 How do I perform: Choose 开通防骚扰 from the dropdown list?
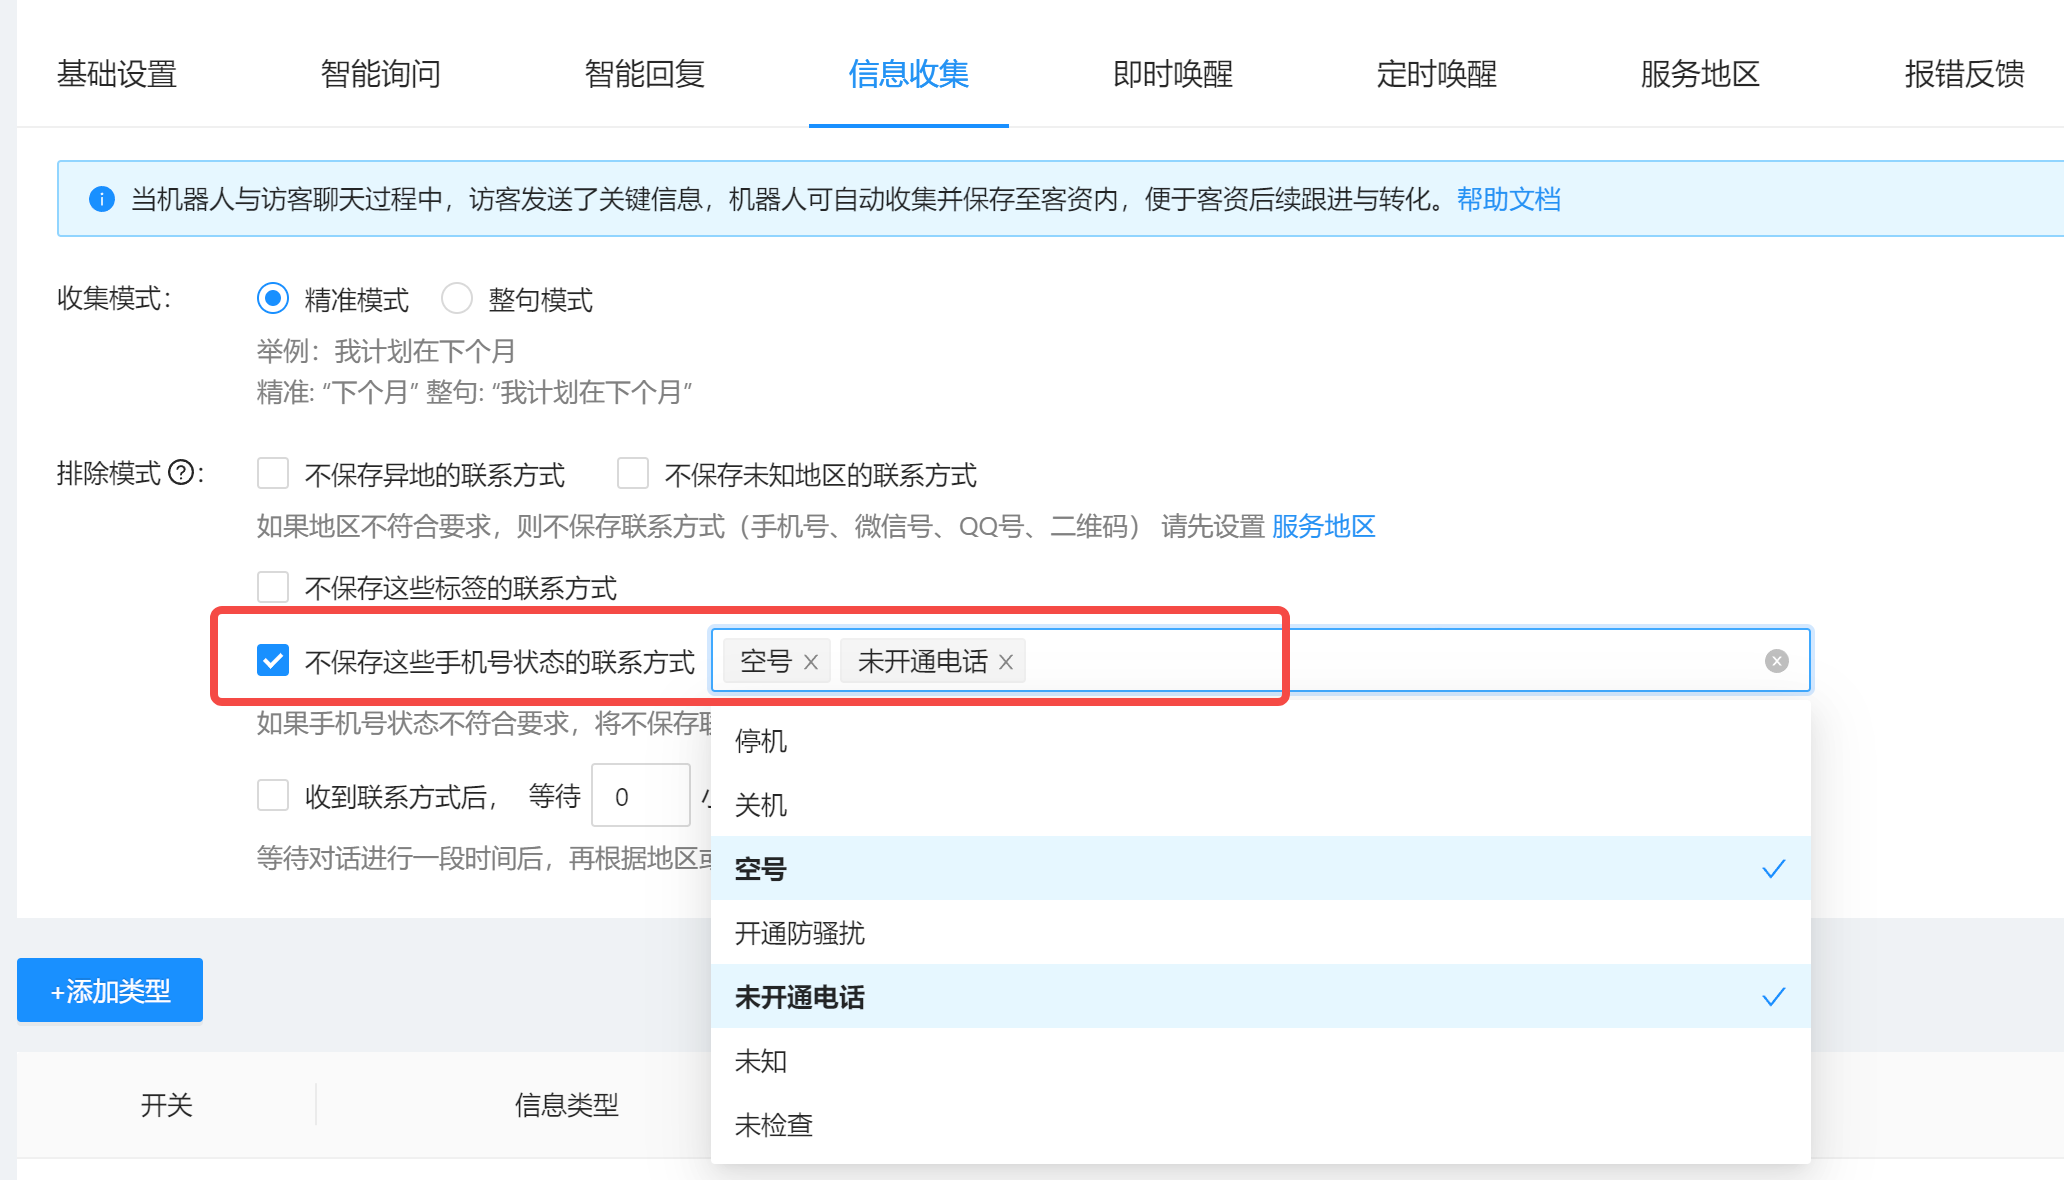click(x=799, y=933)
